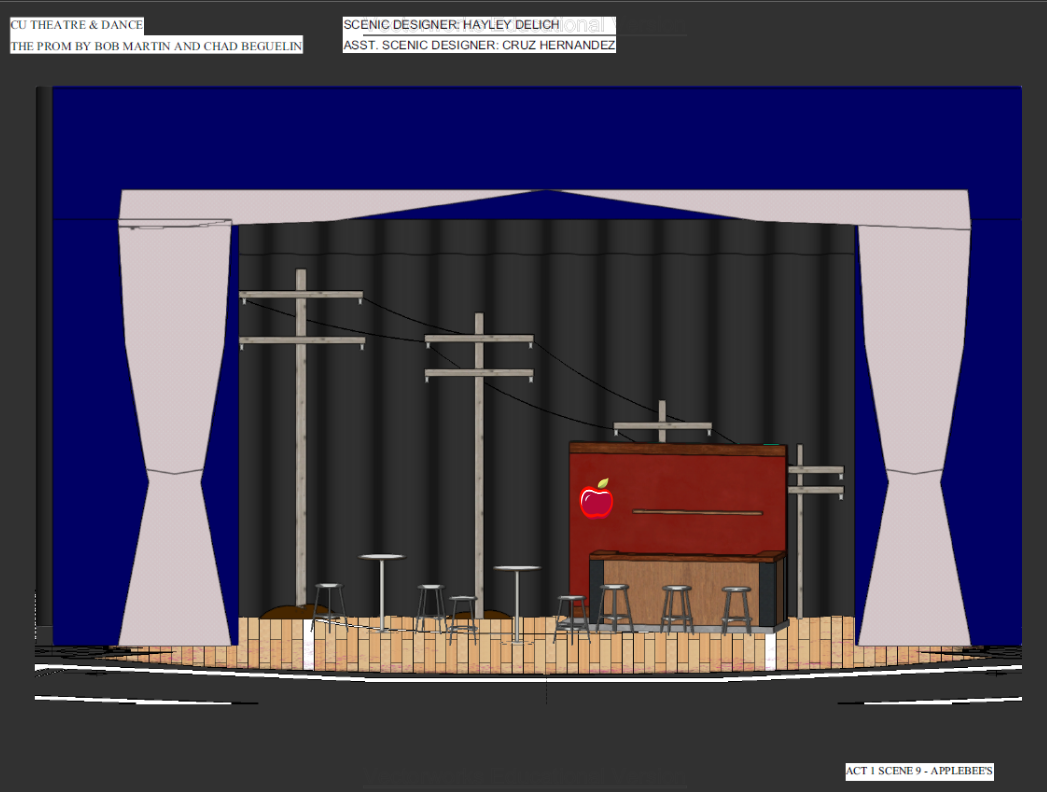Image resolution: width=1047 pixels, height=792 pixels.
Task: Click 'ASST. SCENIC DESIGNER: CRUZ HERNANDEZ' label
Action: tap(479, 45)
